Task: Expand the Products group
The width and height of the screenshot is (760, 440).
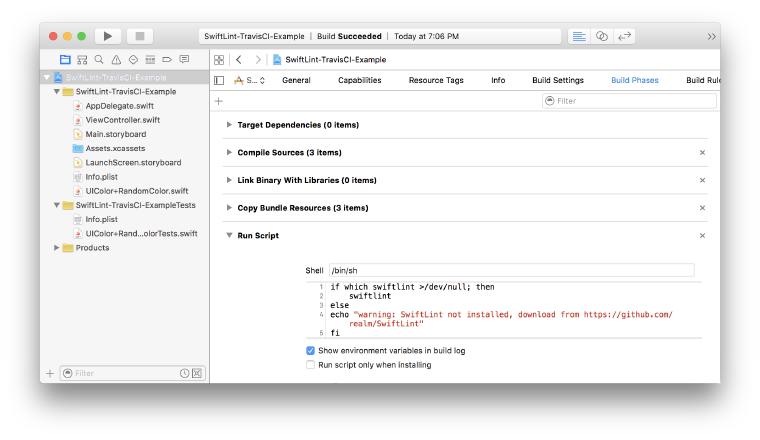Action: point(57,248)
